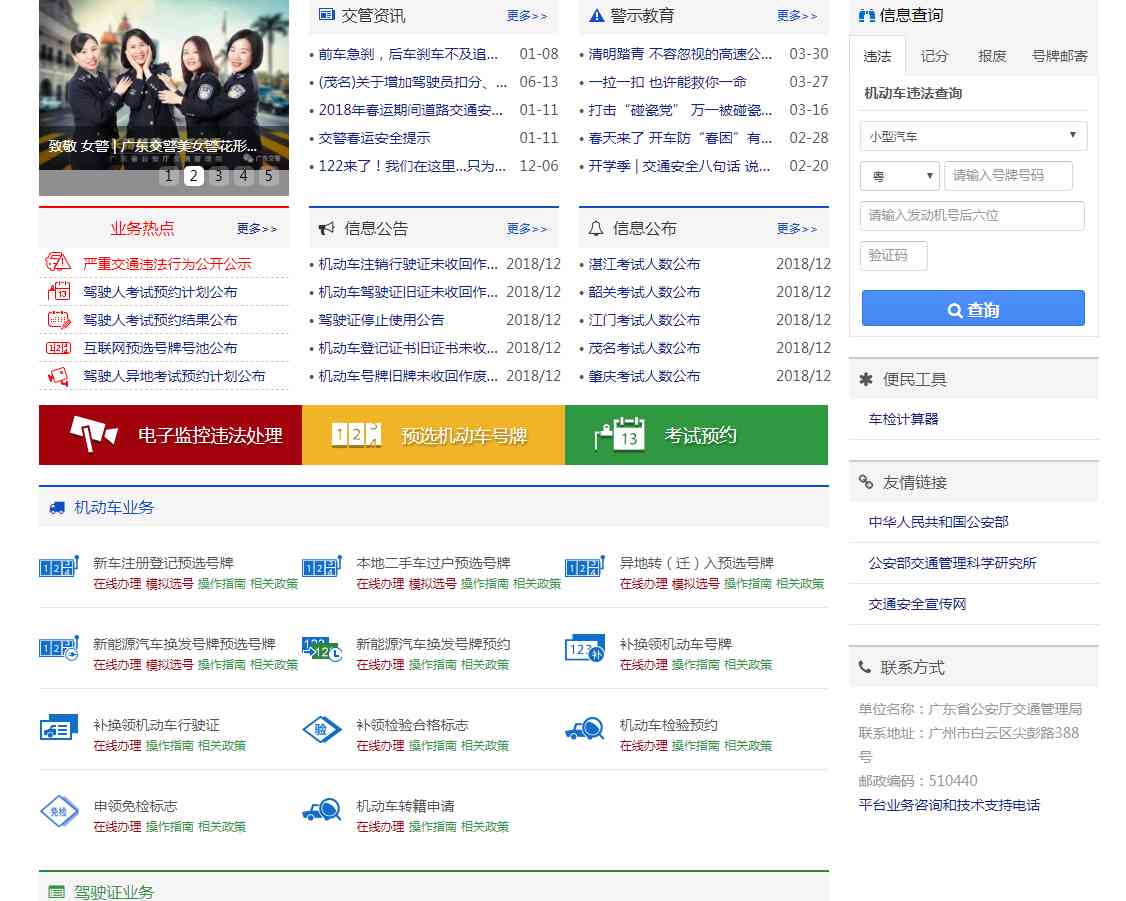
Task: Click the 申领免检标志 icon
Action: (58, 811)
